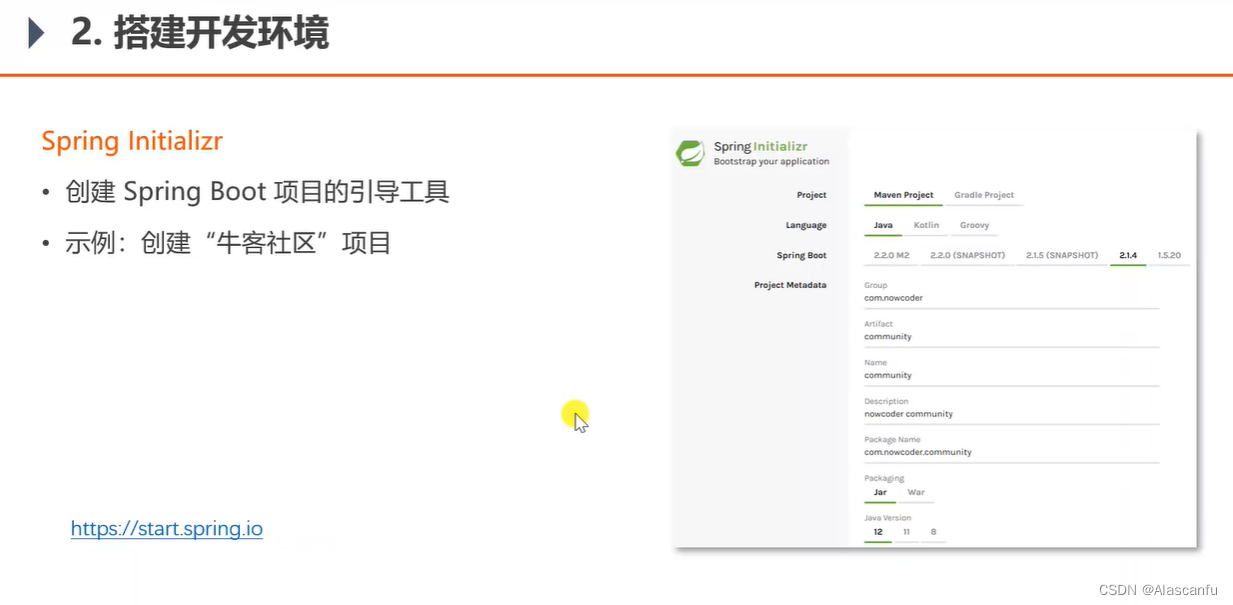Click the 'Spring Boot' row label
The height and width of the screenshot is (605, 1233).
click(802, 255)
